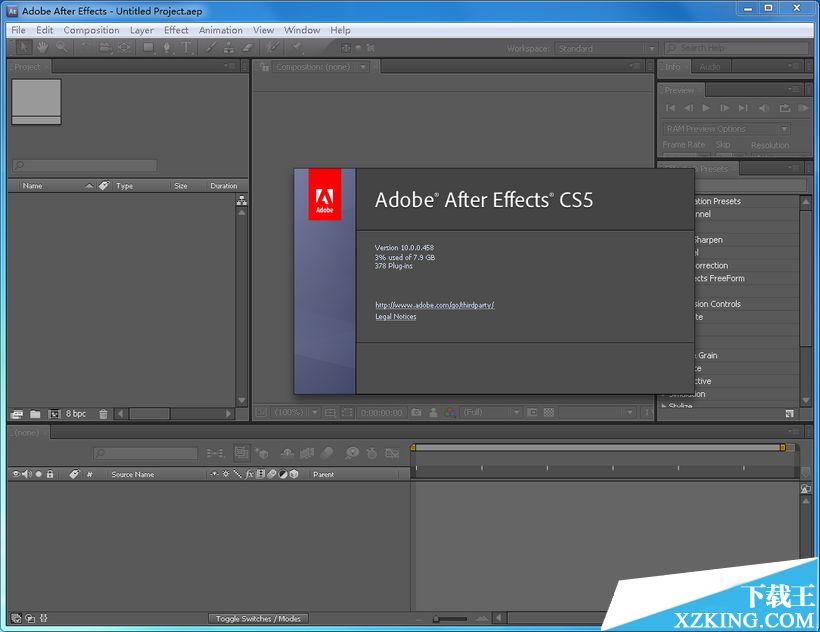The height and width of the screenshot is (632, 820).
Task: Open the Preview panel options menu
Action: click(x=794, y=89)
